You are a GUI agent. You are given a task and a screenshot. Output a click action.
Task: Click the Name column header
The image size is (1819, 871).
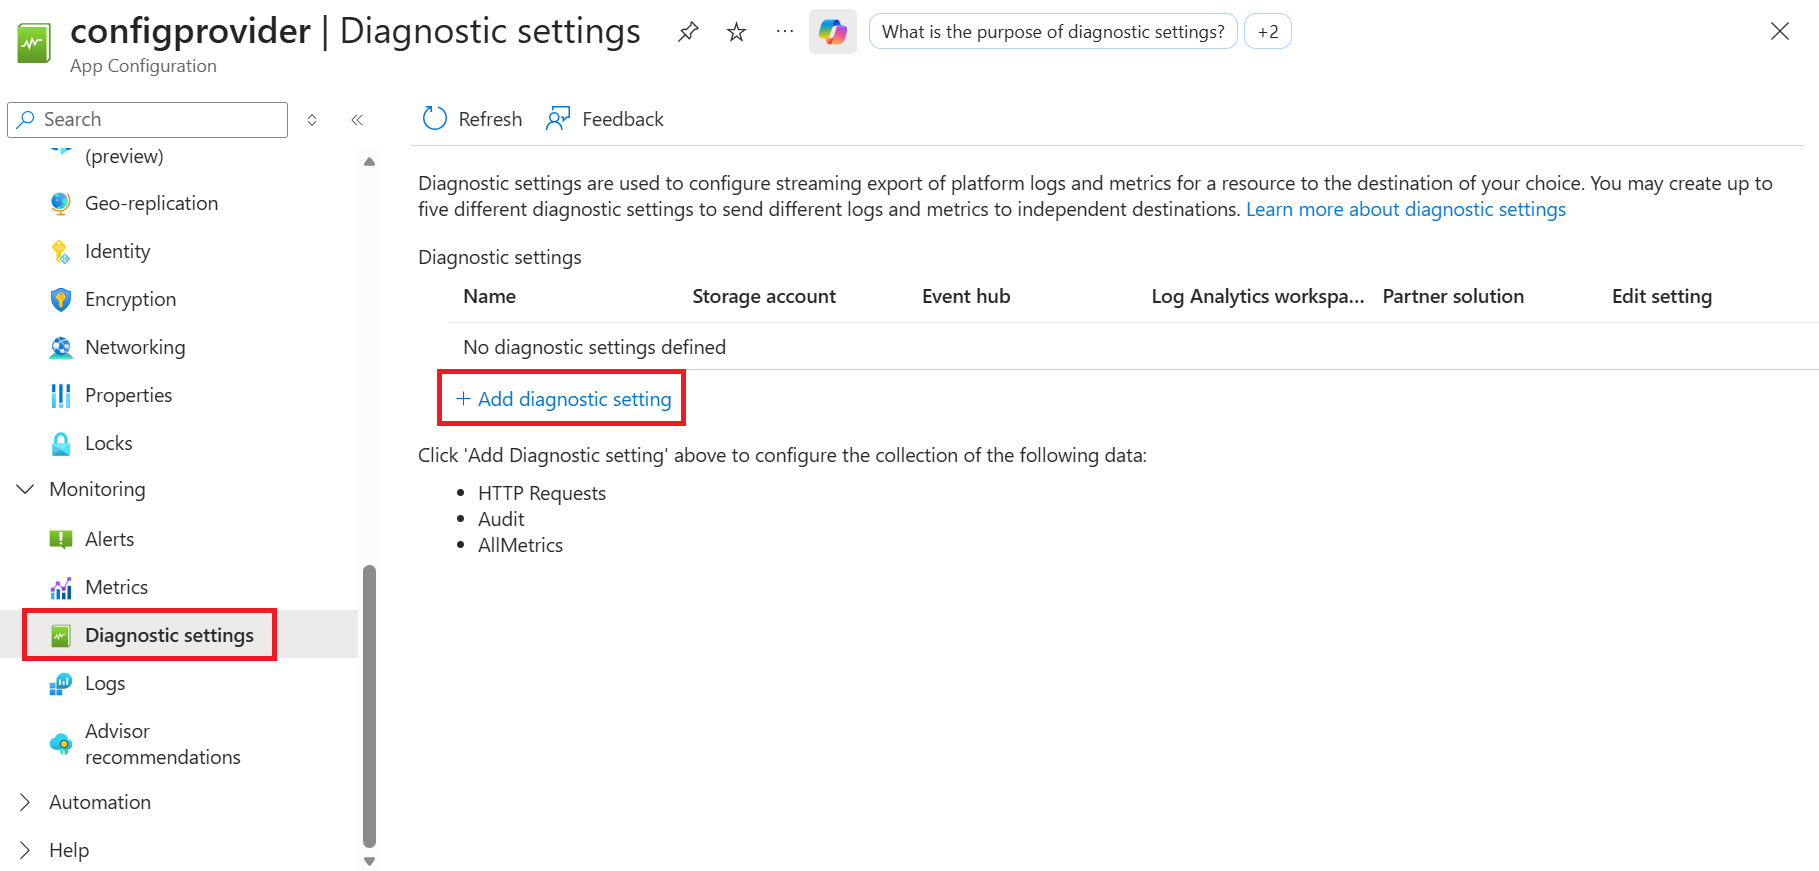tap(490, 296)
